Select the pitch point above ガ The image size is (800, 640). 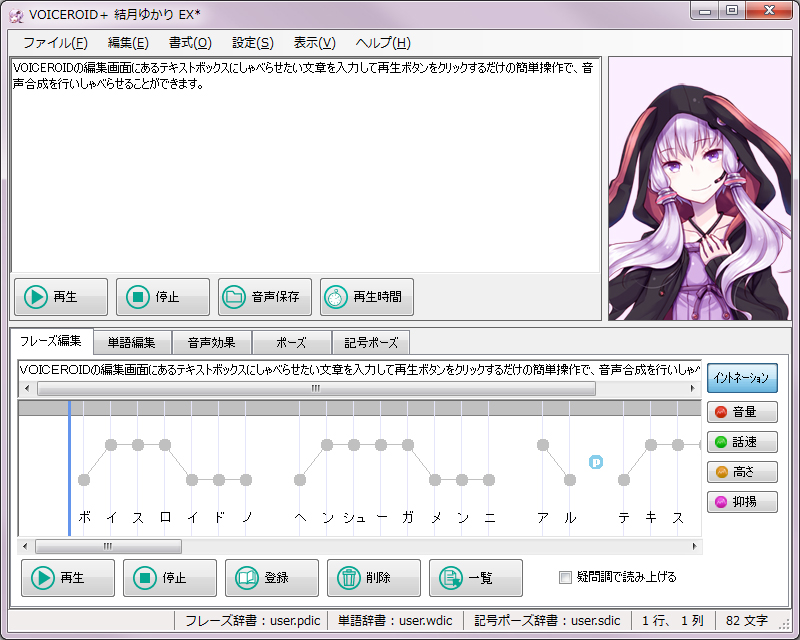click(x=408, y=445)
